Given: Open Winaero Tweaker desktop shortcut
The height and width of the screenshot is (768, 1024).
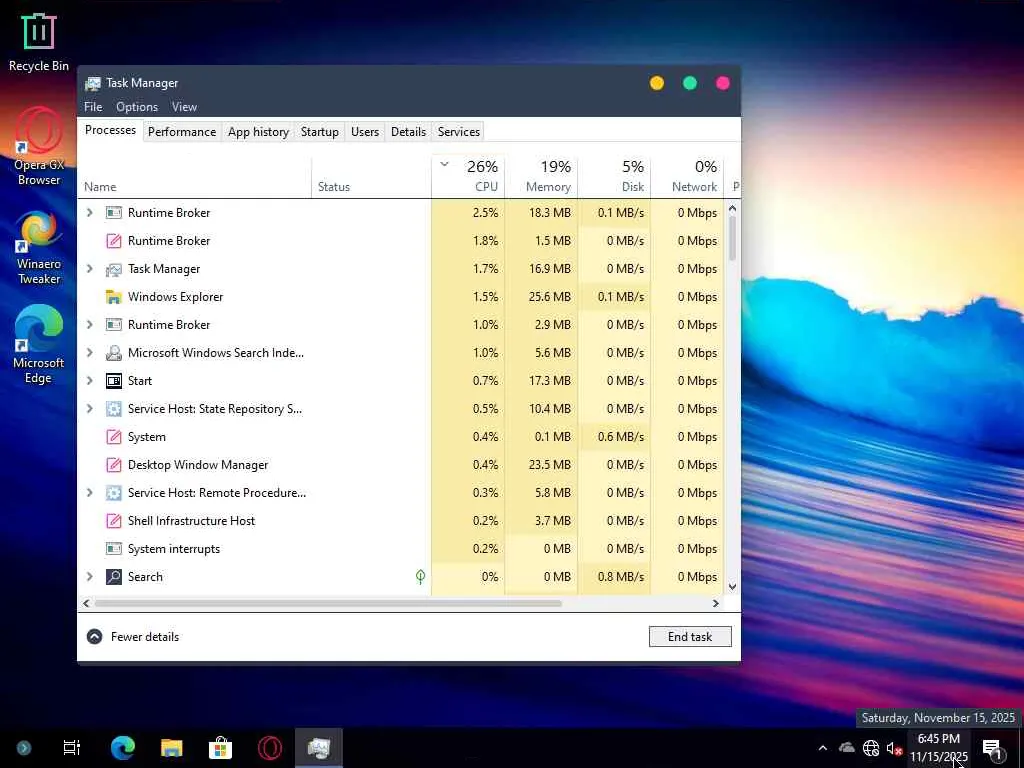Looking at the screenshot, I should pyautogui.click(x=39, y=248).
